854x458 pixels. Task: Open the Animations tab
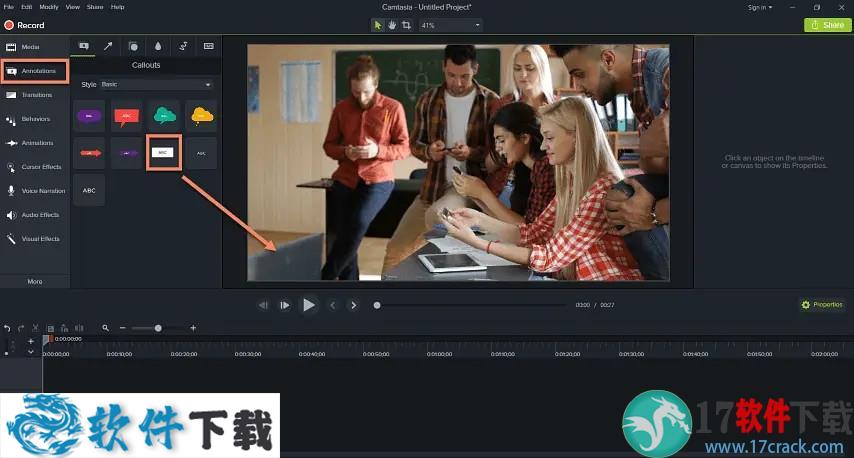(x=34, y=143)
